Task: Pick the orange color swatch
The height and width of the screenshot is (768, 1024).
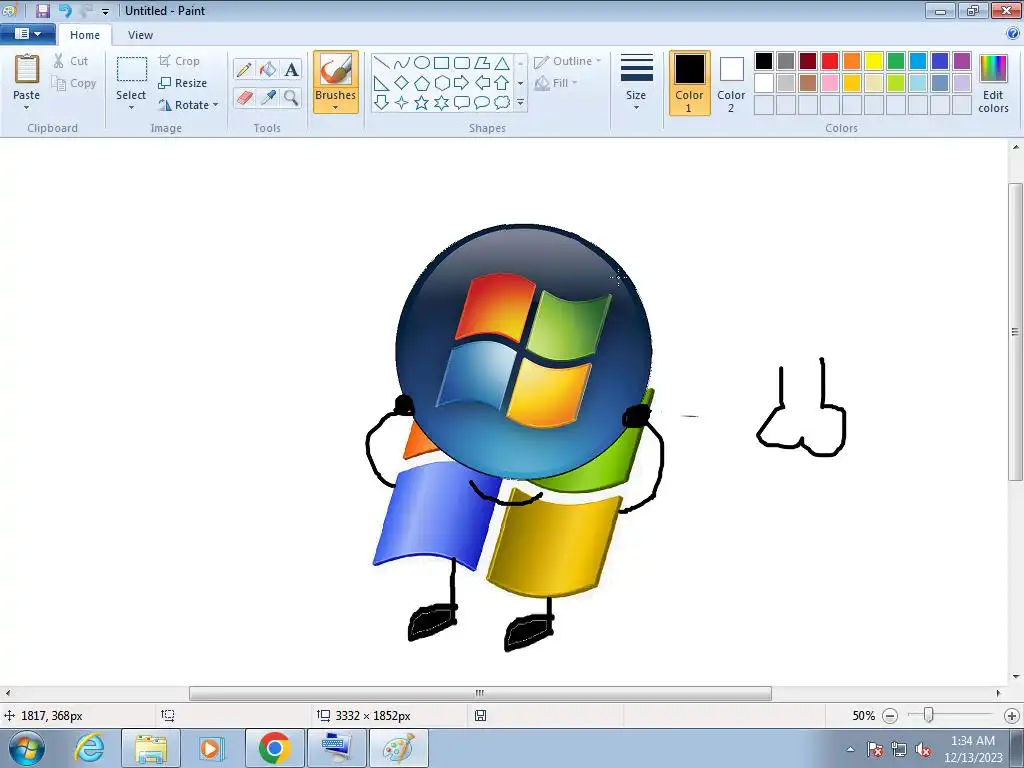Action: [x=852, y=61]
